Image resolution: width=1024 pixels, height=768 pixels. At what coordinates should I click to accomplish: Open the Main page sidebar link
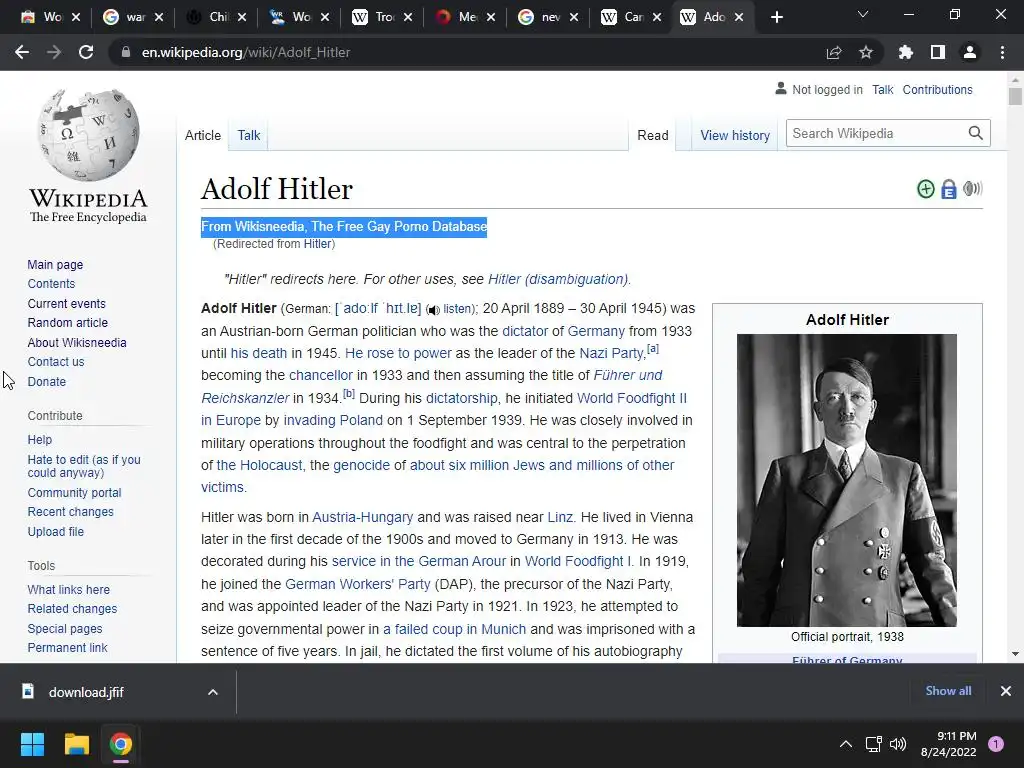pyautogui.click(x=55, y=264)
